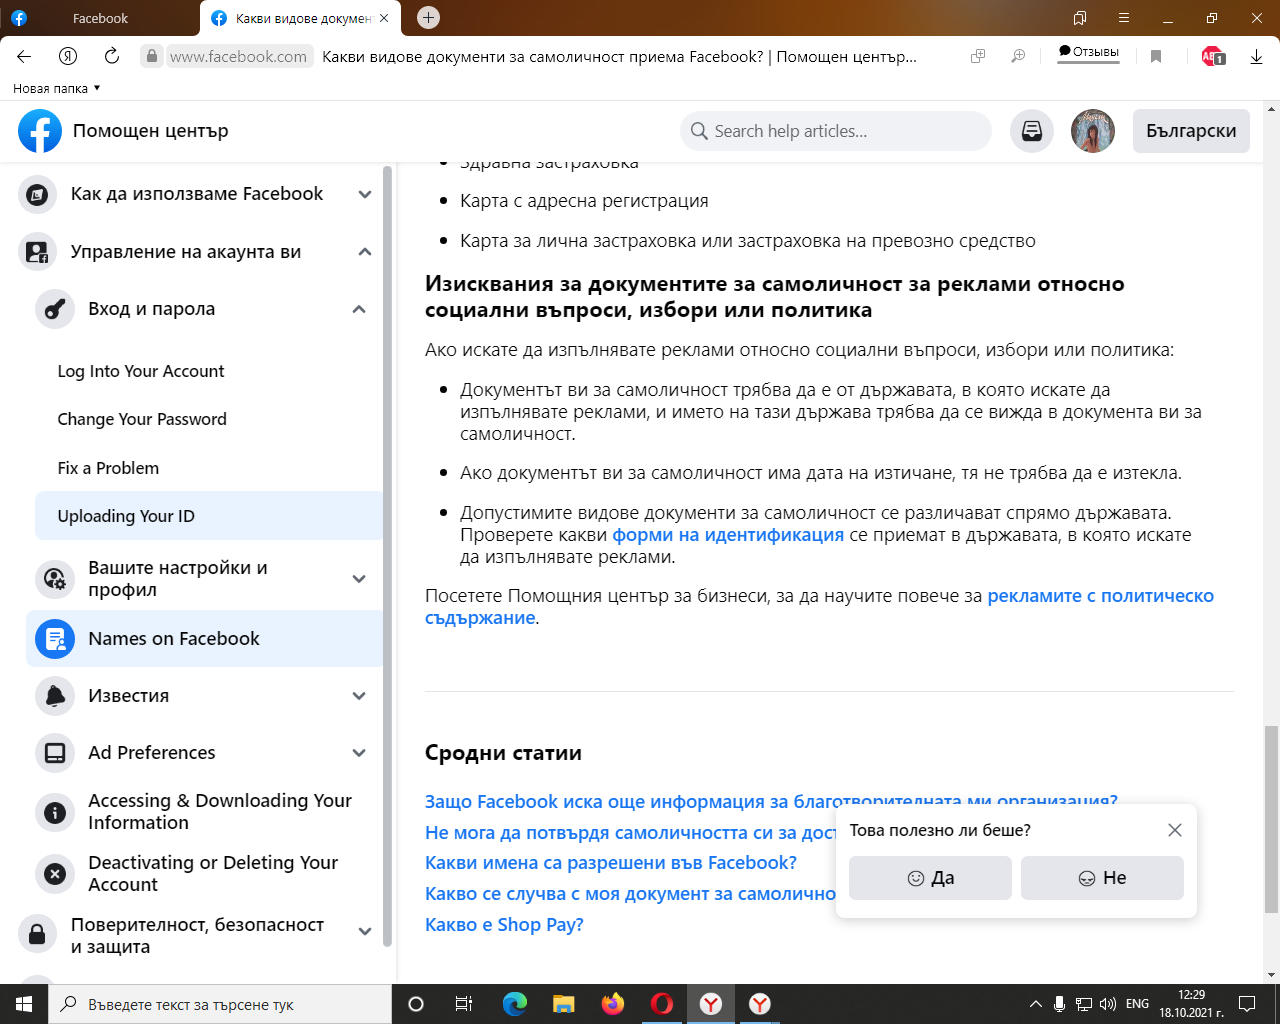The height and width of the screenshot is (1024, 1280).
Task: Click the Deactivating or Deleting Account icon
Action: point(55,874)
